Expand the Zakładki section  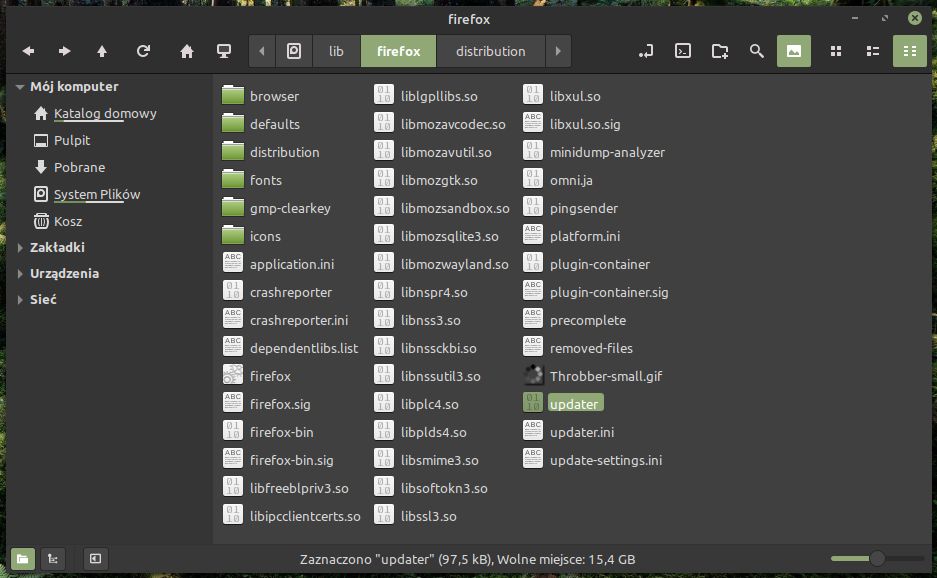20,247
